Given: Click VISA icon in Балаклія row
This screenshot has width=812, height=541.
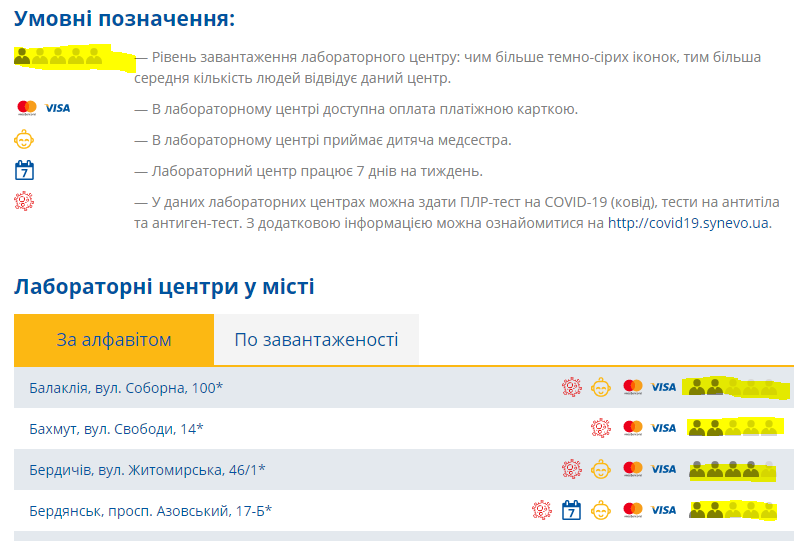Looking at the screenshot, I should tap(663, 387).
